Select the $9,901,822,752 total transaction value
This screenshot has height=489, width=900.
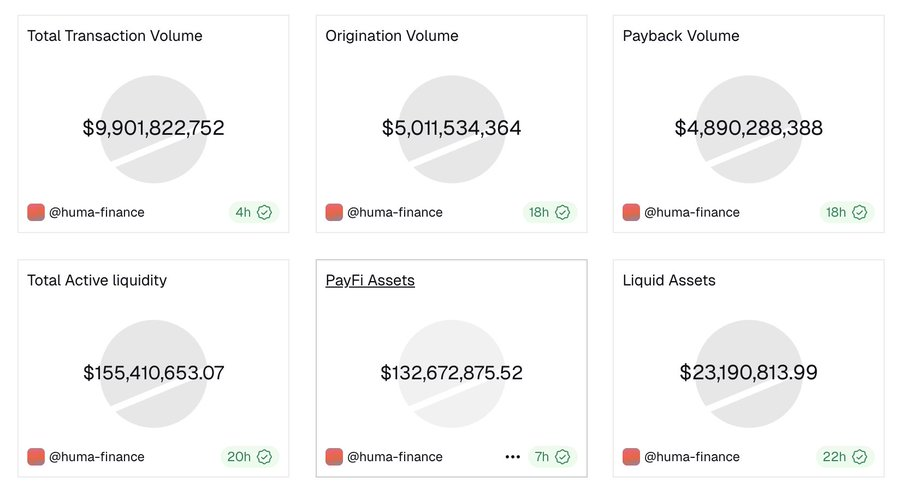(x=153, y=128)
